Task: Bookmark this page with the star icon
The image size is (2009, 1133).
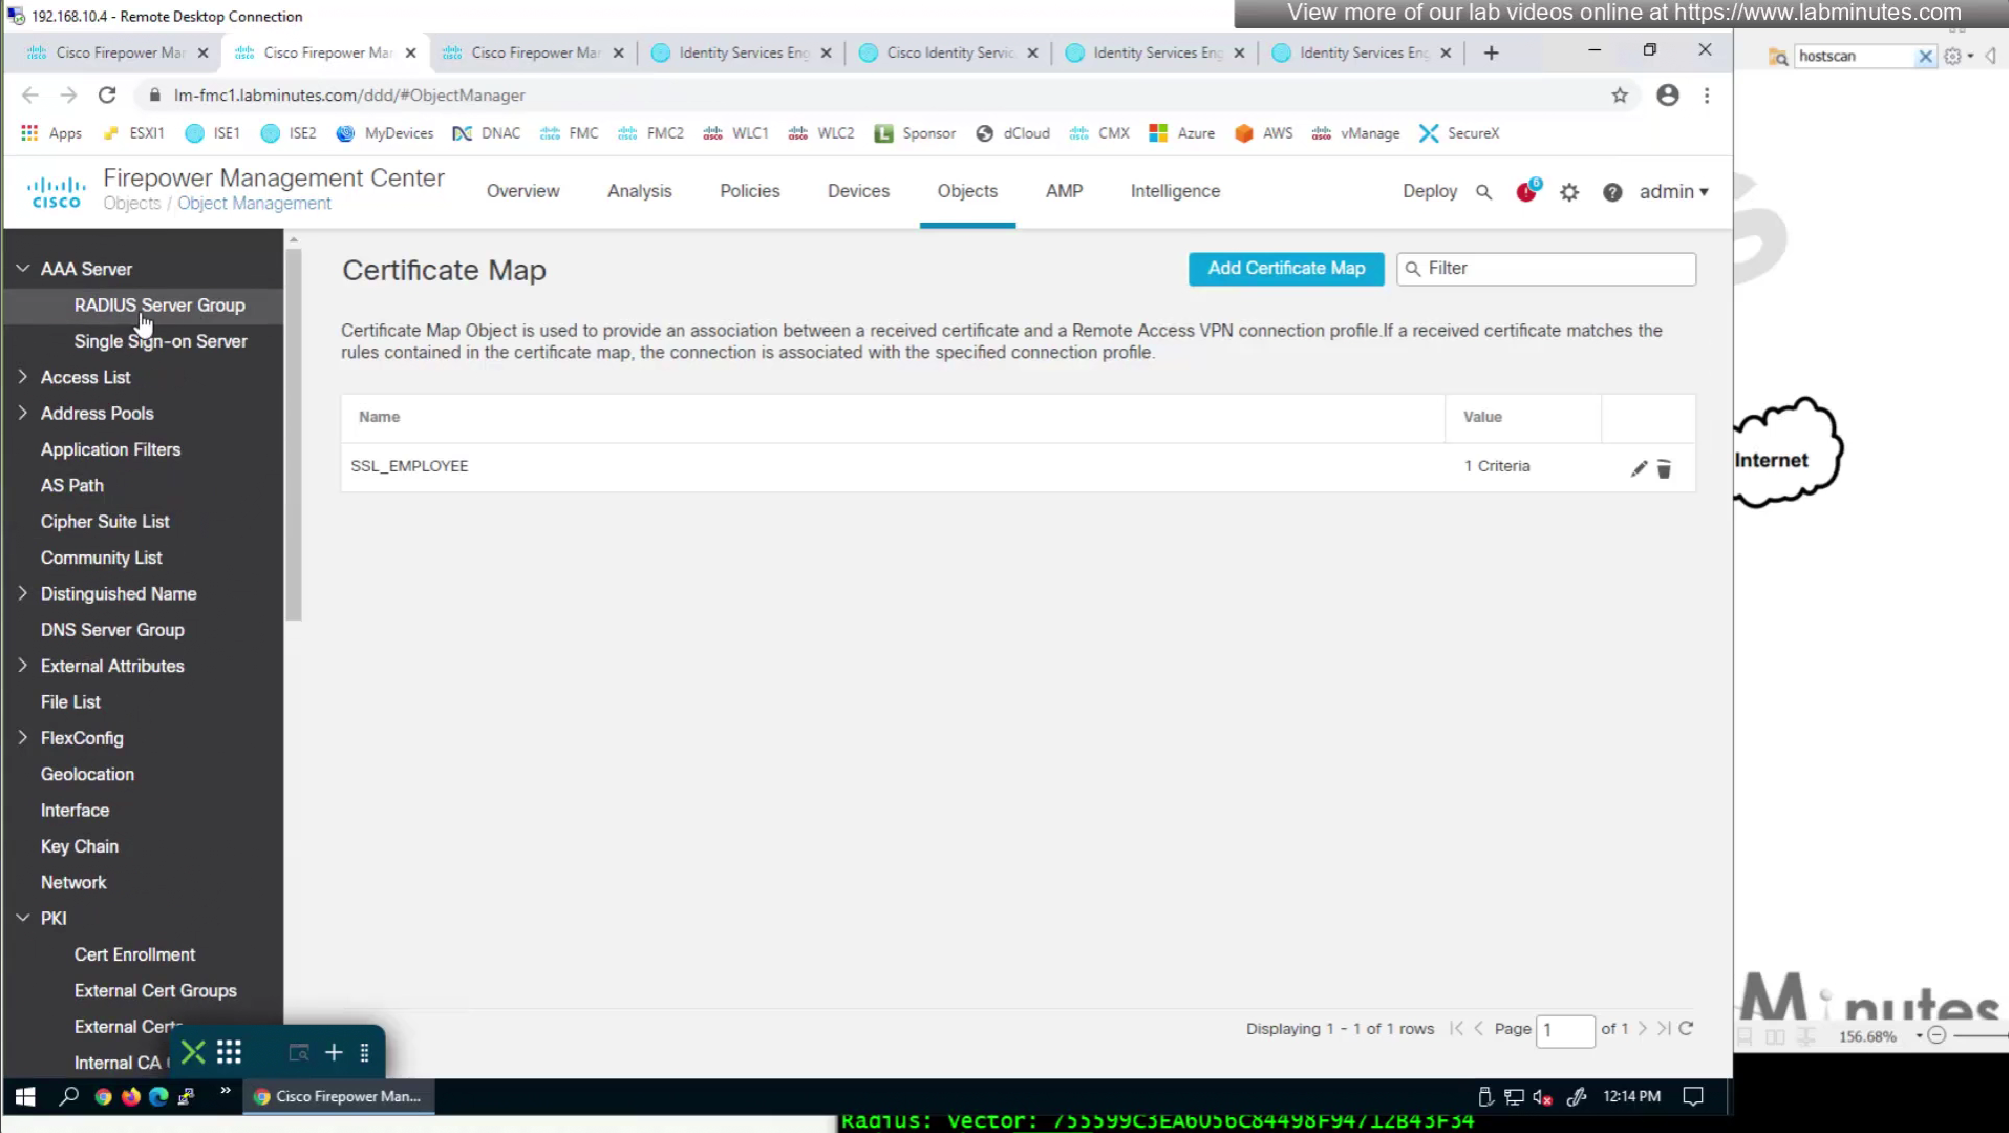Action: click(x=1619, y=95)
